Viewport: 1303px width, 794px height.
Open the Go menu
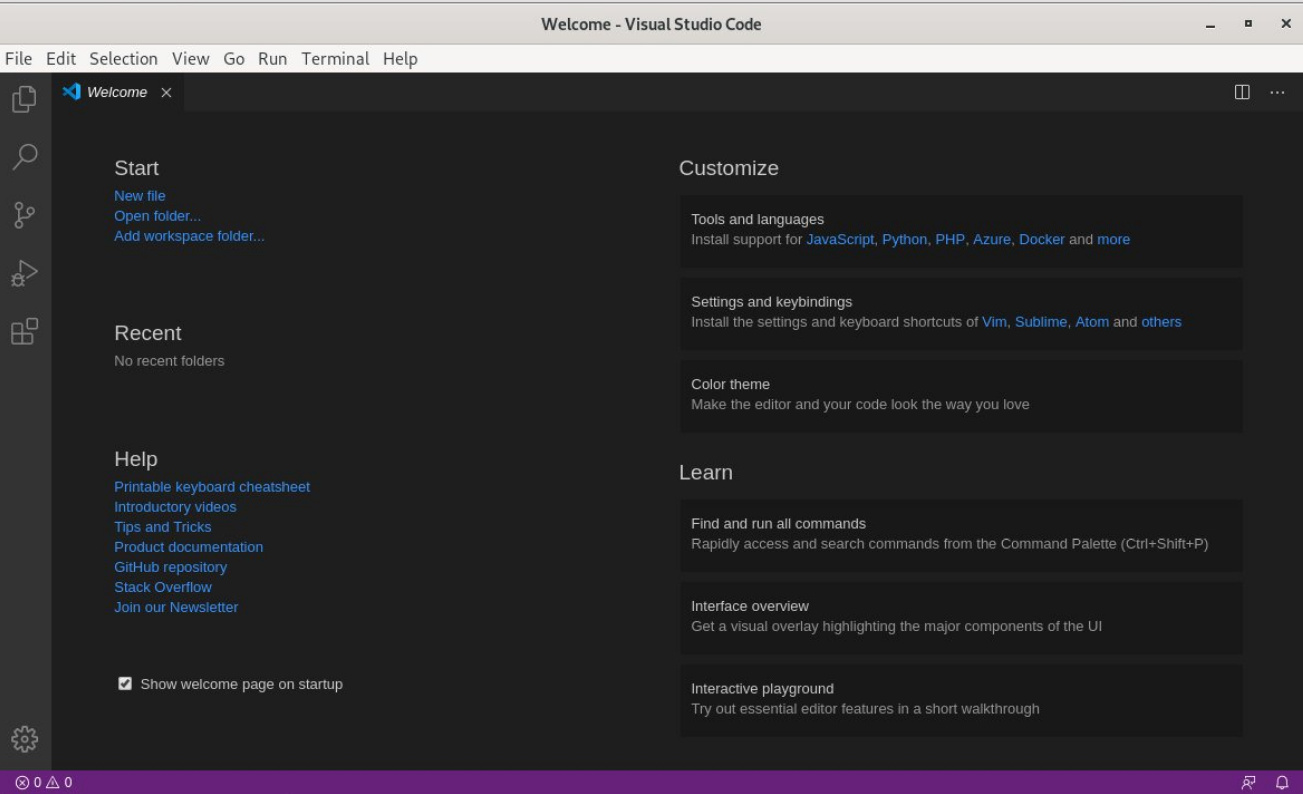coord(234,59)
